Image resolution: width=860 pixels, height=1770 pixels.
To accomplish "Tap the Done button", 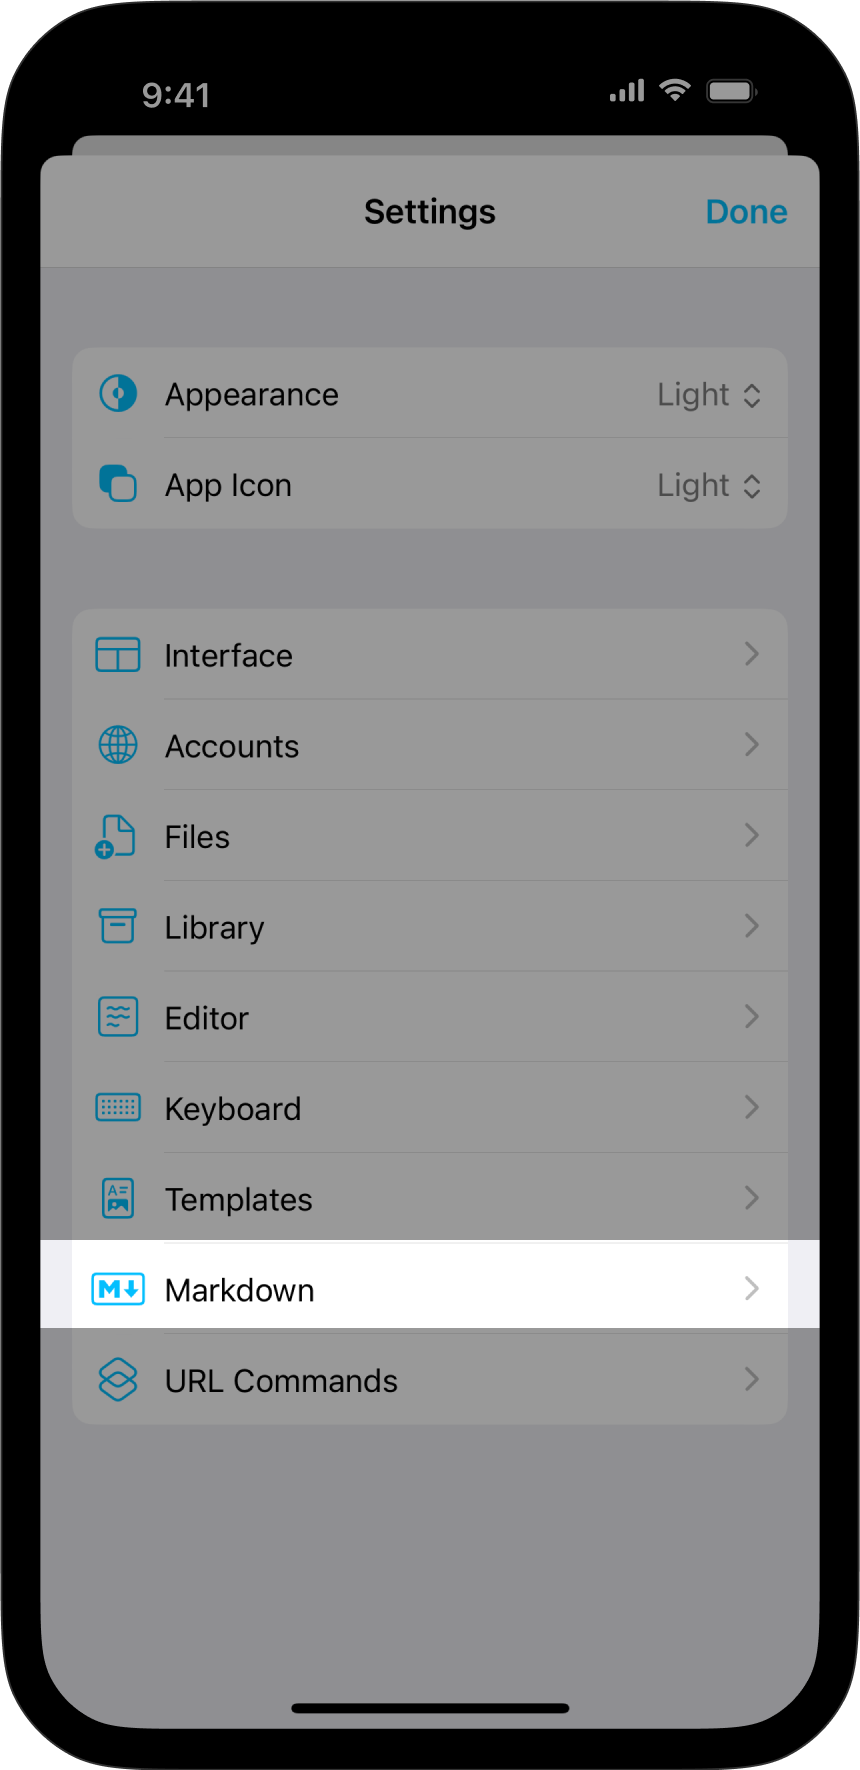I will [x=746, y=212].
